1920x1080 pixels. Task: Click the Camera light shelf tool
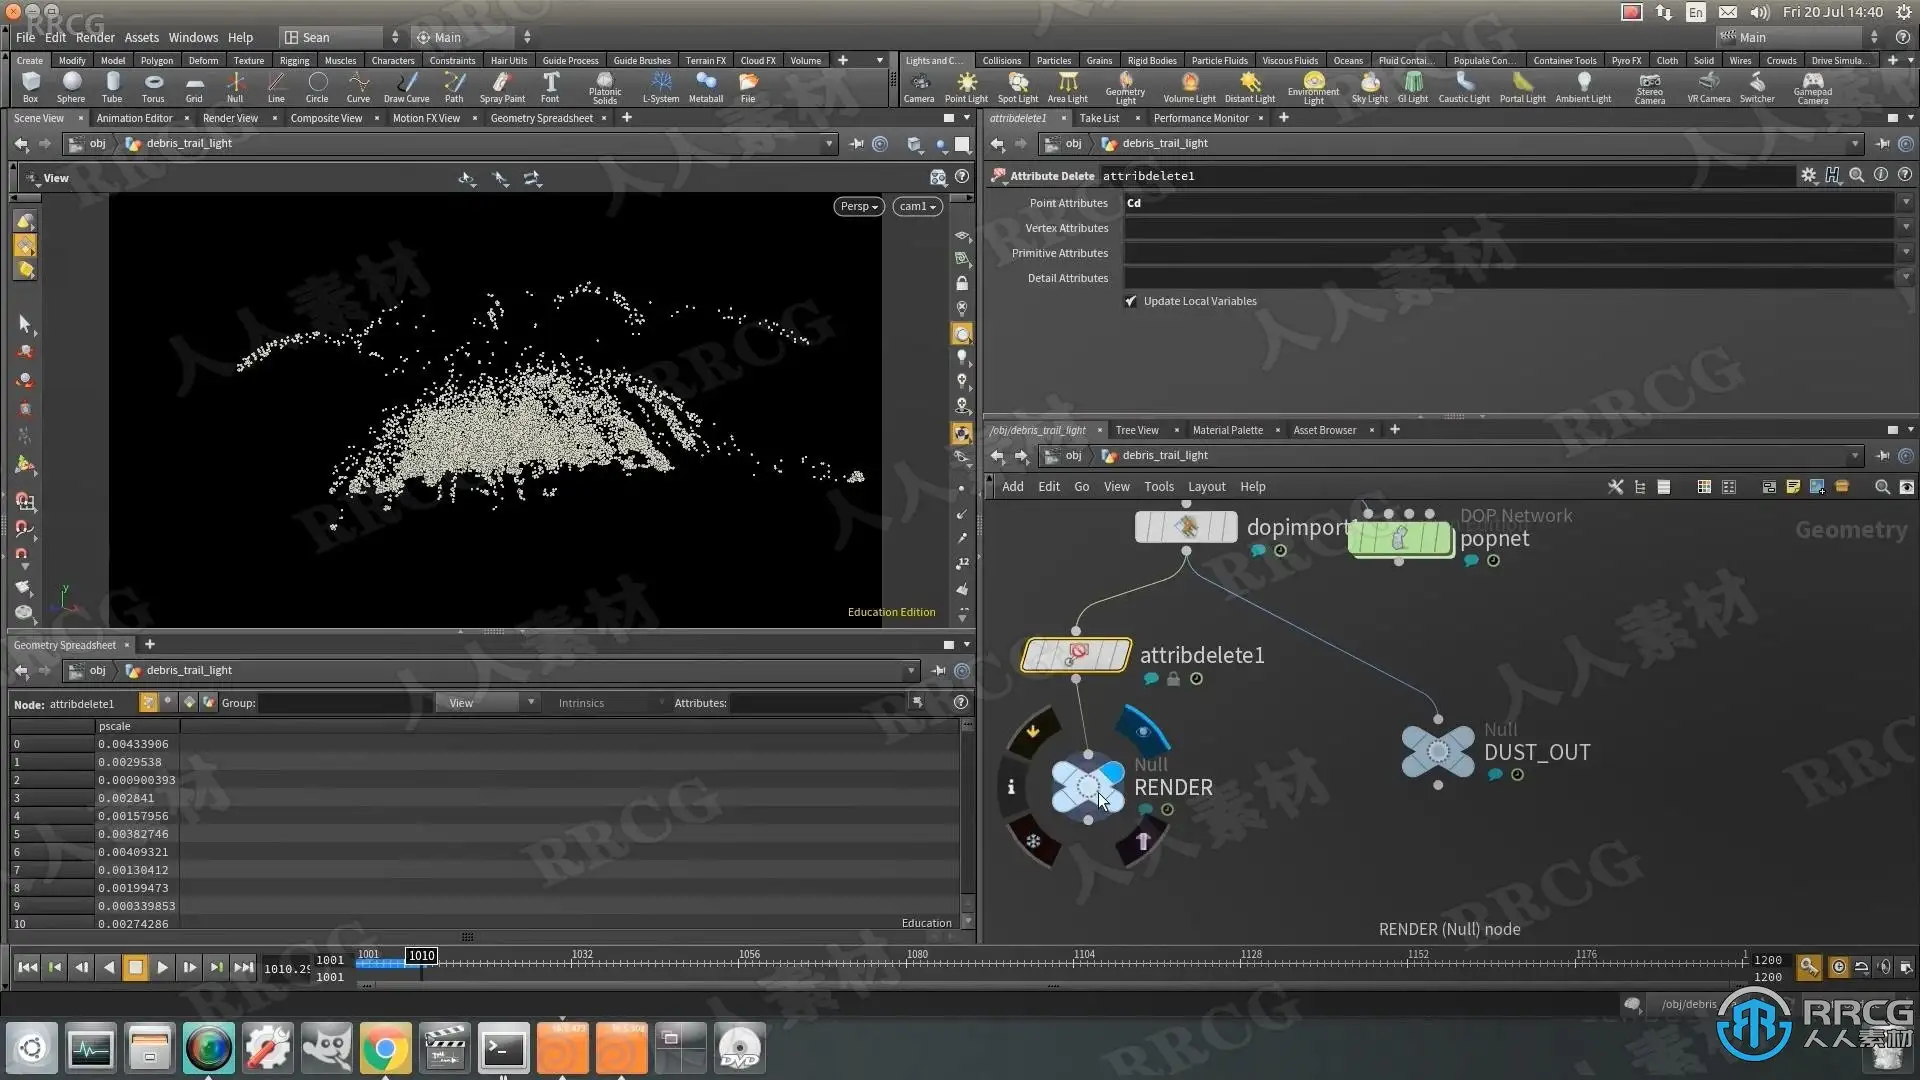919,87
